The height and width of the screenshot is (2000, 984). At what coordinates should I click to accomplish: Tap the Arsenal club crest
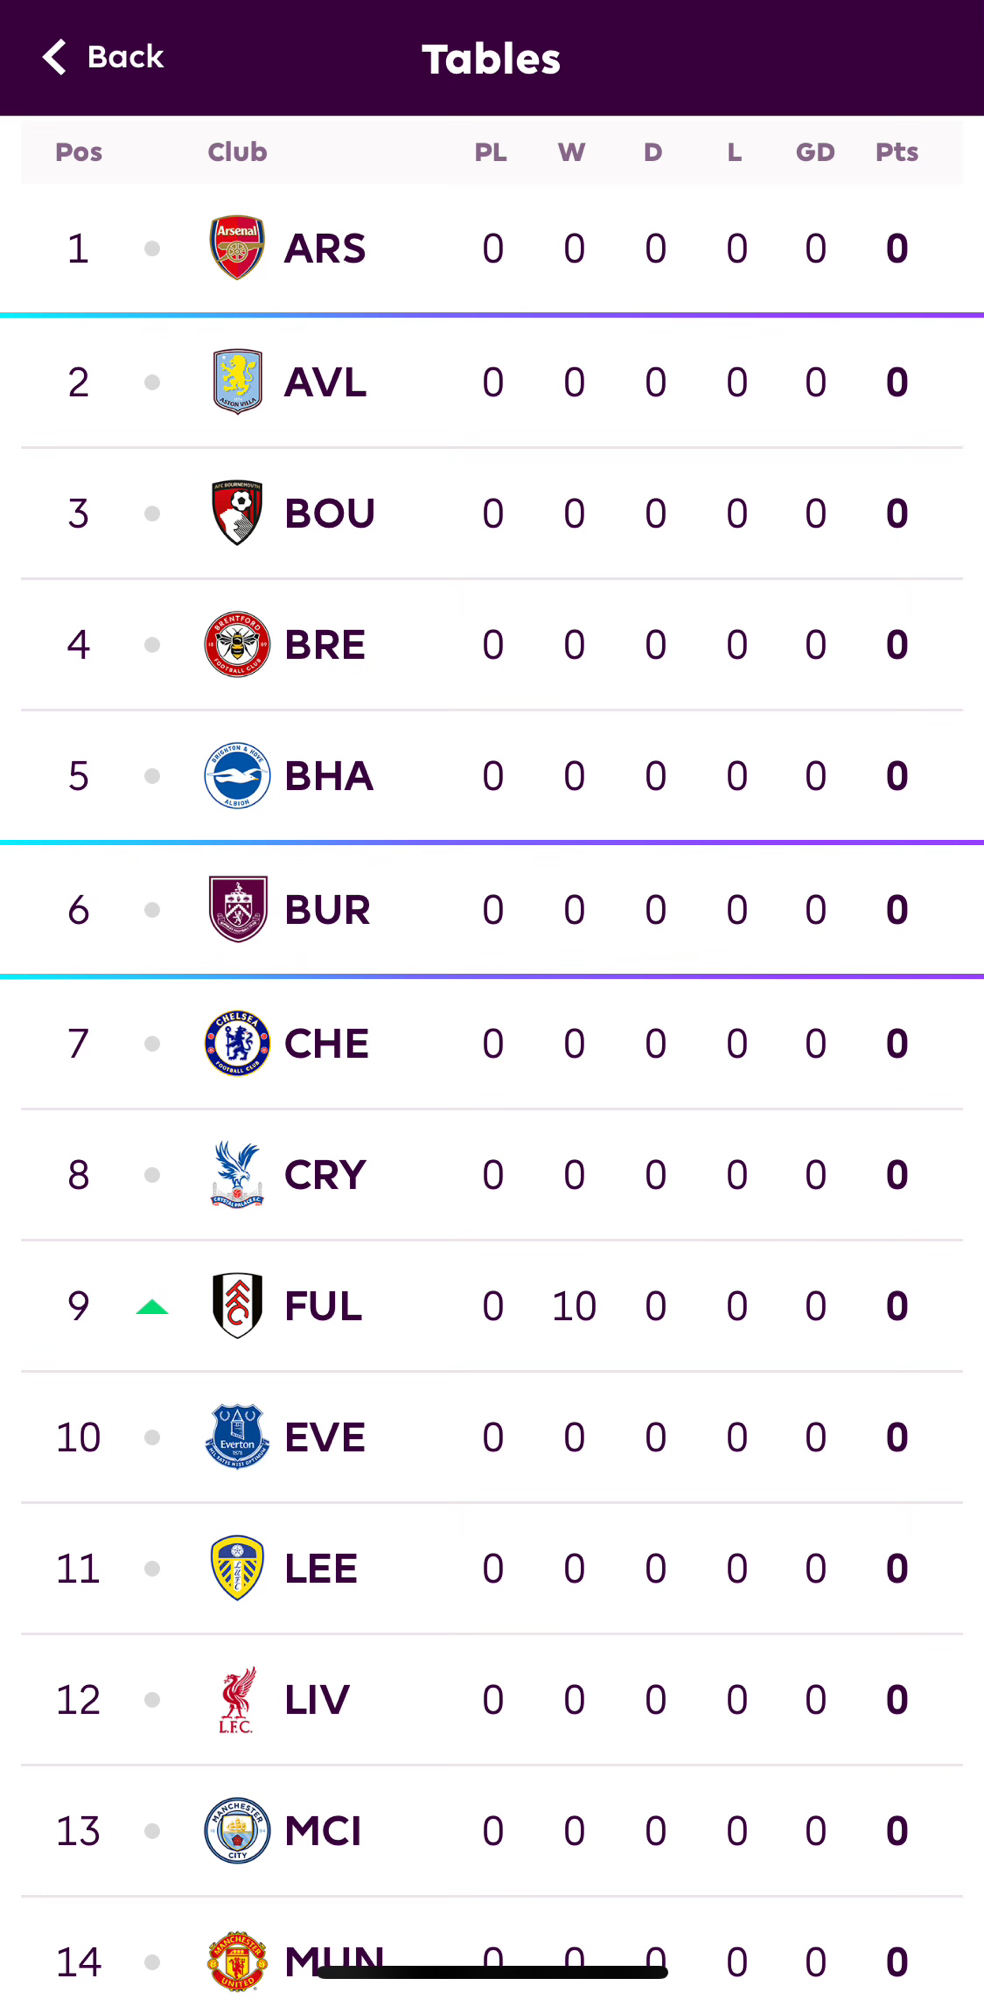[237, 248]
